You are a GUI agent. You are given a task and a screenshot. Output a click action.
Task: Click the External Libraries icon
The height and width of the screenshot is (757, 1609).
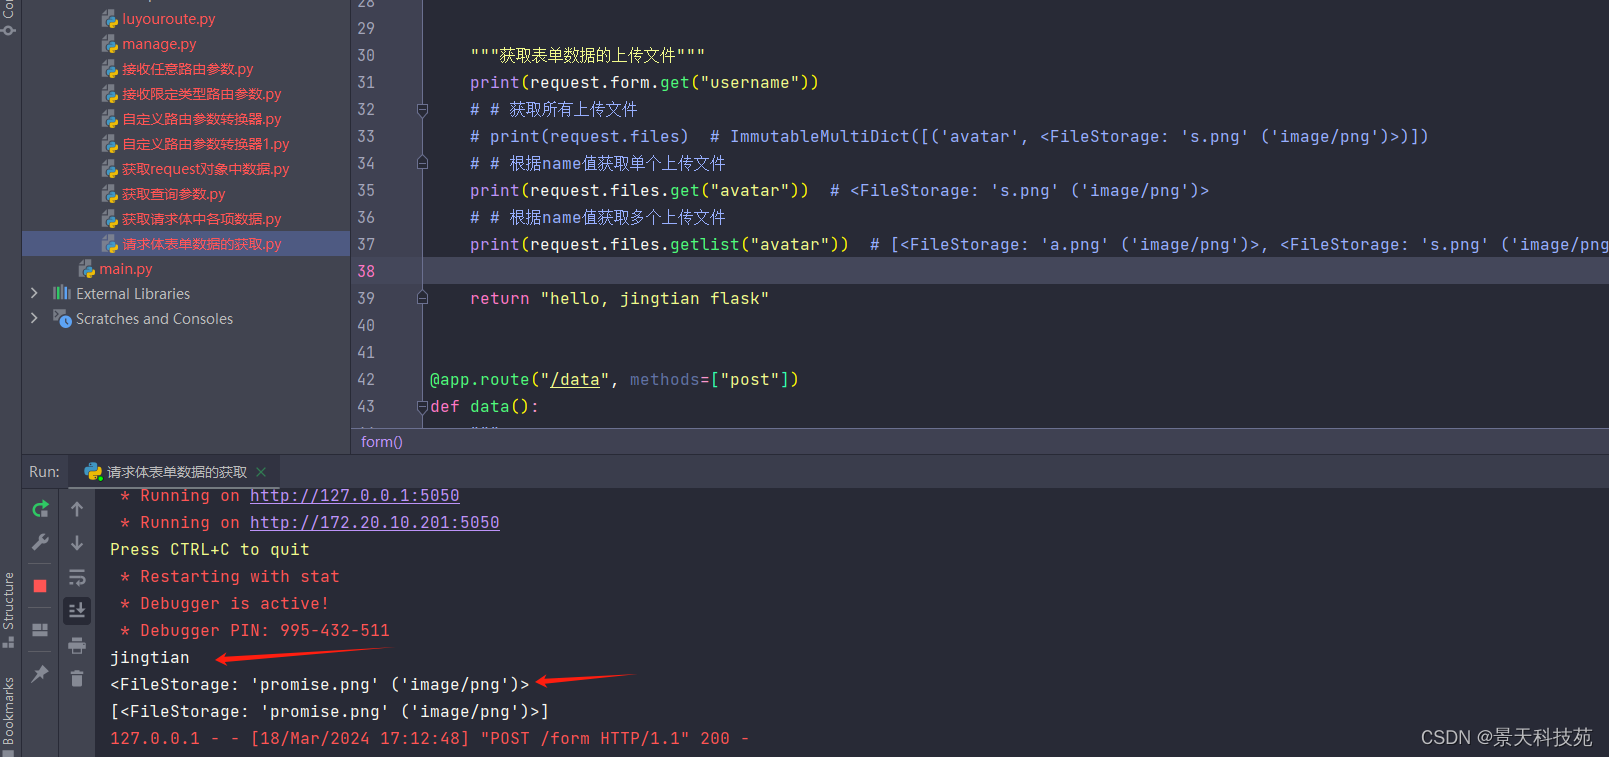tap(62, 293)
